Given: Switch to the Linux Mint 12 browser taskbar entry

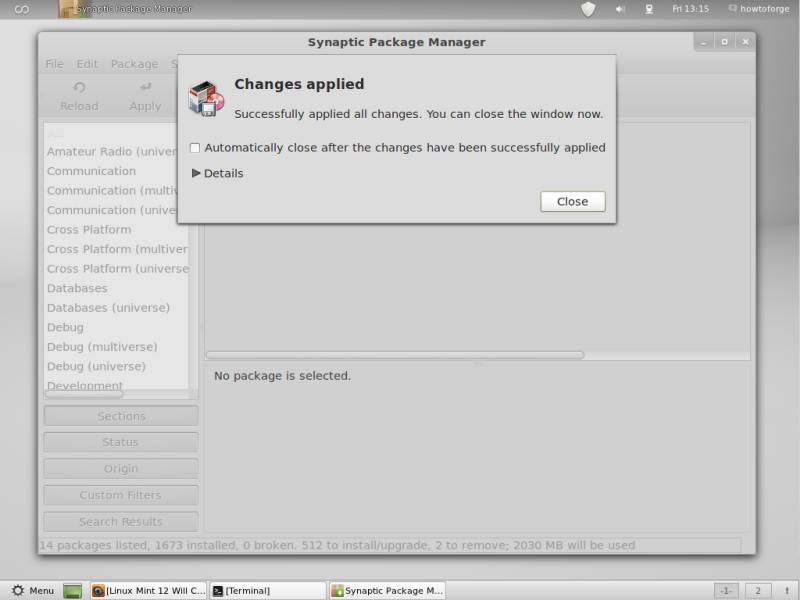Looking at the screenshot, I should click(x=148, y=591).
